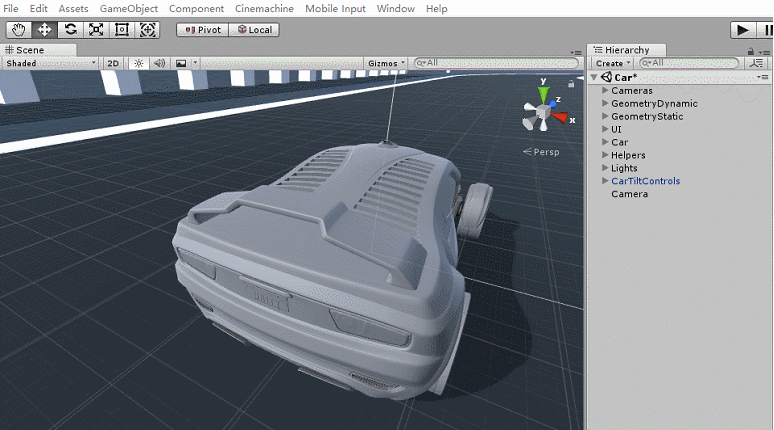This screenshot has height=430, width=774.
Task: Expand the Lights object
Action: click(605, 168)
